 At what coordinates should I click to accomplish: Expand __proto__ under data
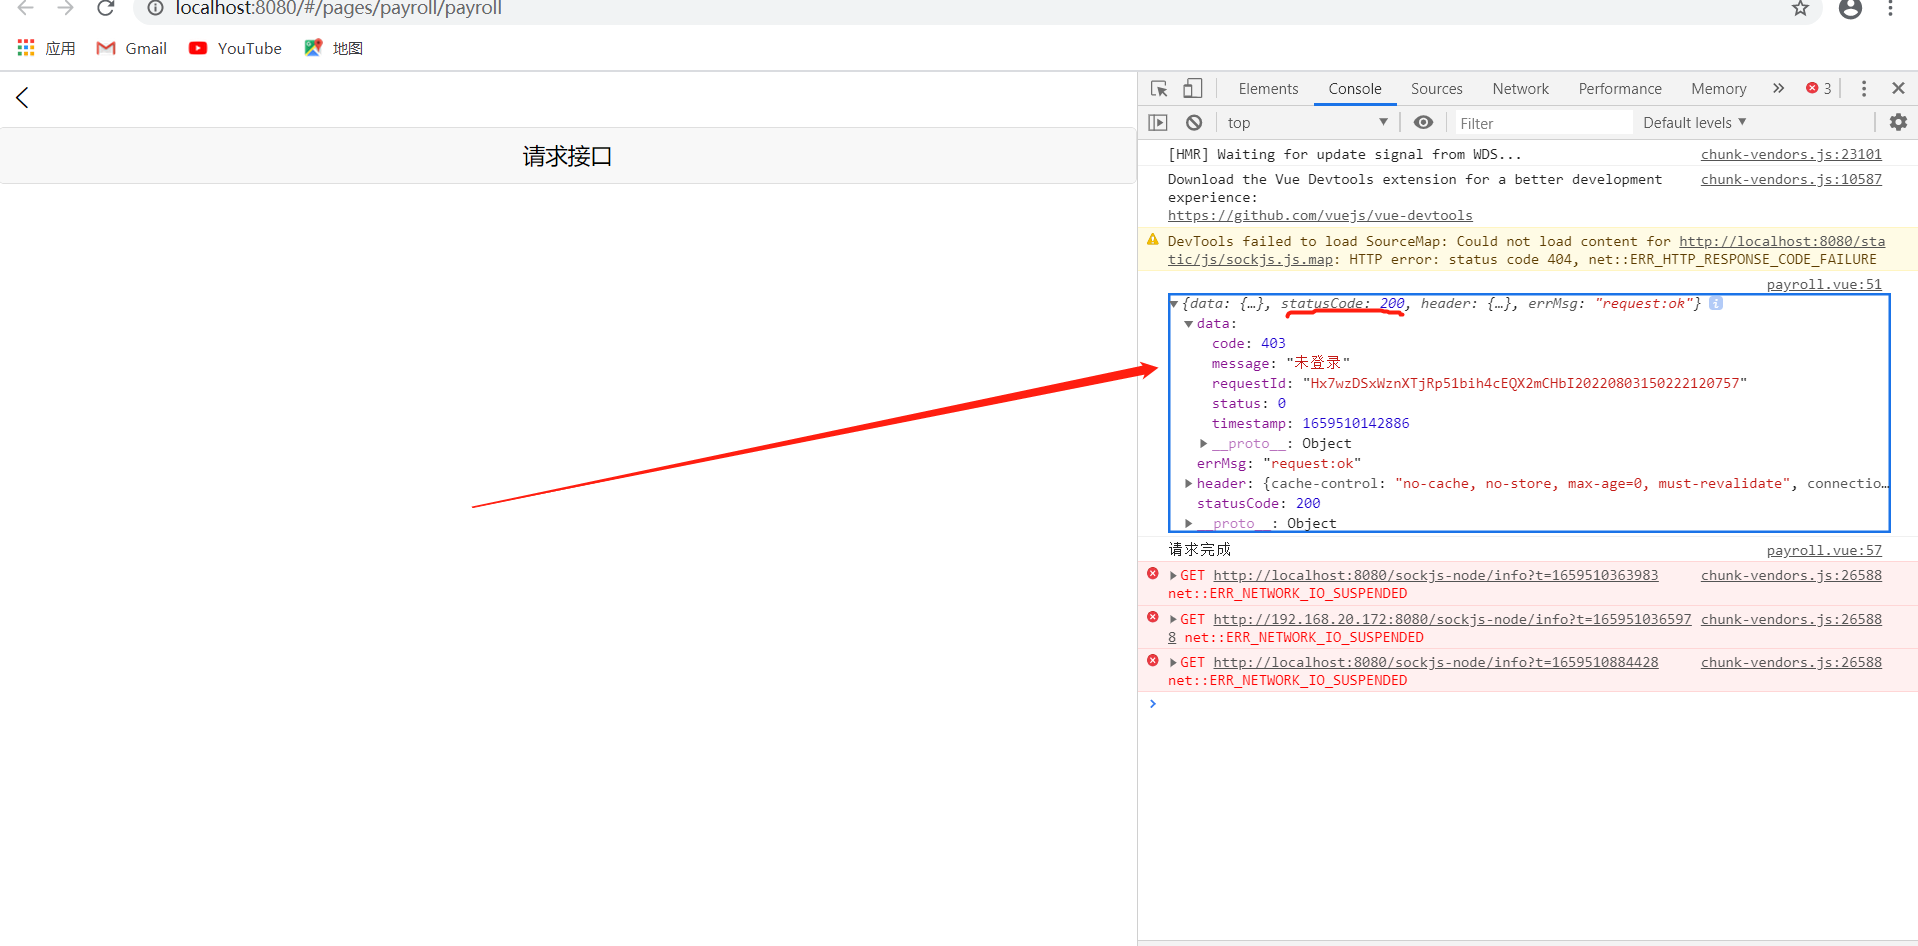click(1204, 443)
